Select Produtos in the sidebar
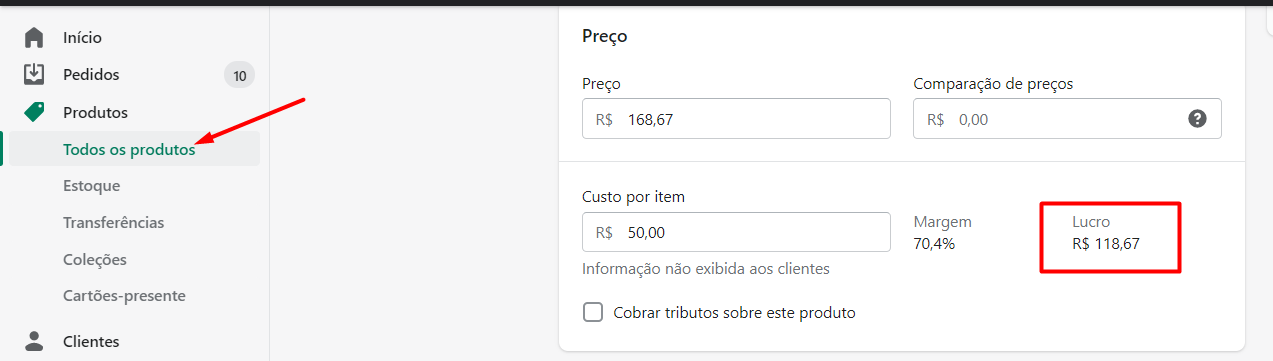 [x=95, y=112]
